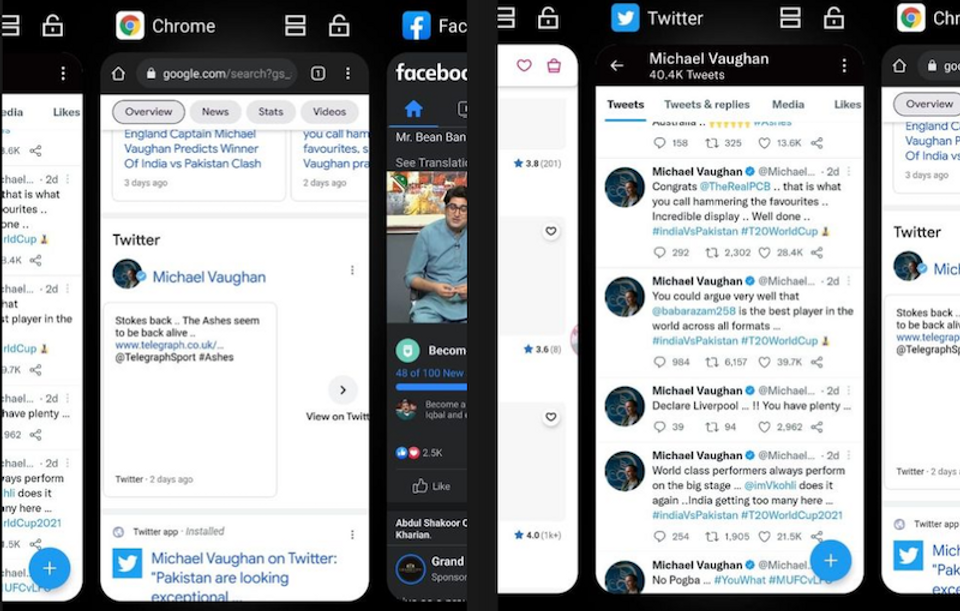Open three-dot menu in Michael Vaughan profile header

[x=844, y=66]
